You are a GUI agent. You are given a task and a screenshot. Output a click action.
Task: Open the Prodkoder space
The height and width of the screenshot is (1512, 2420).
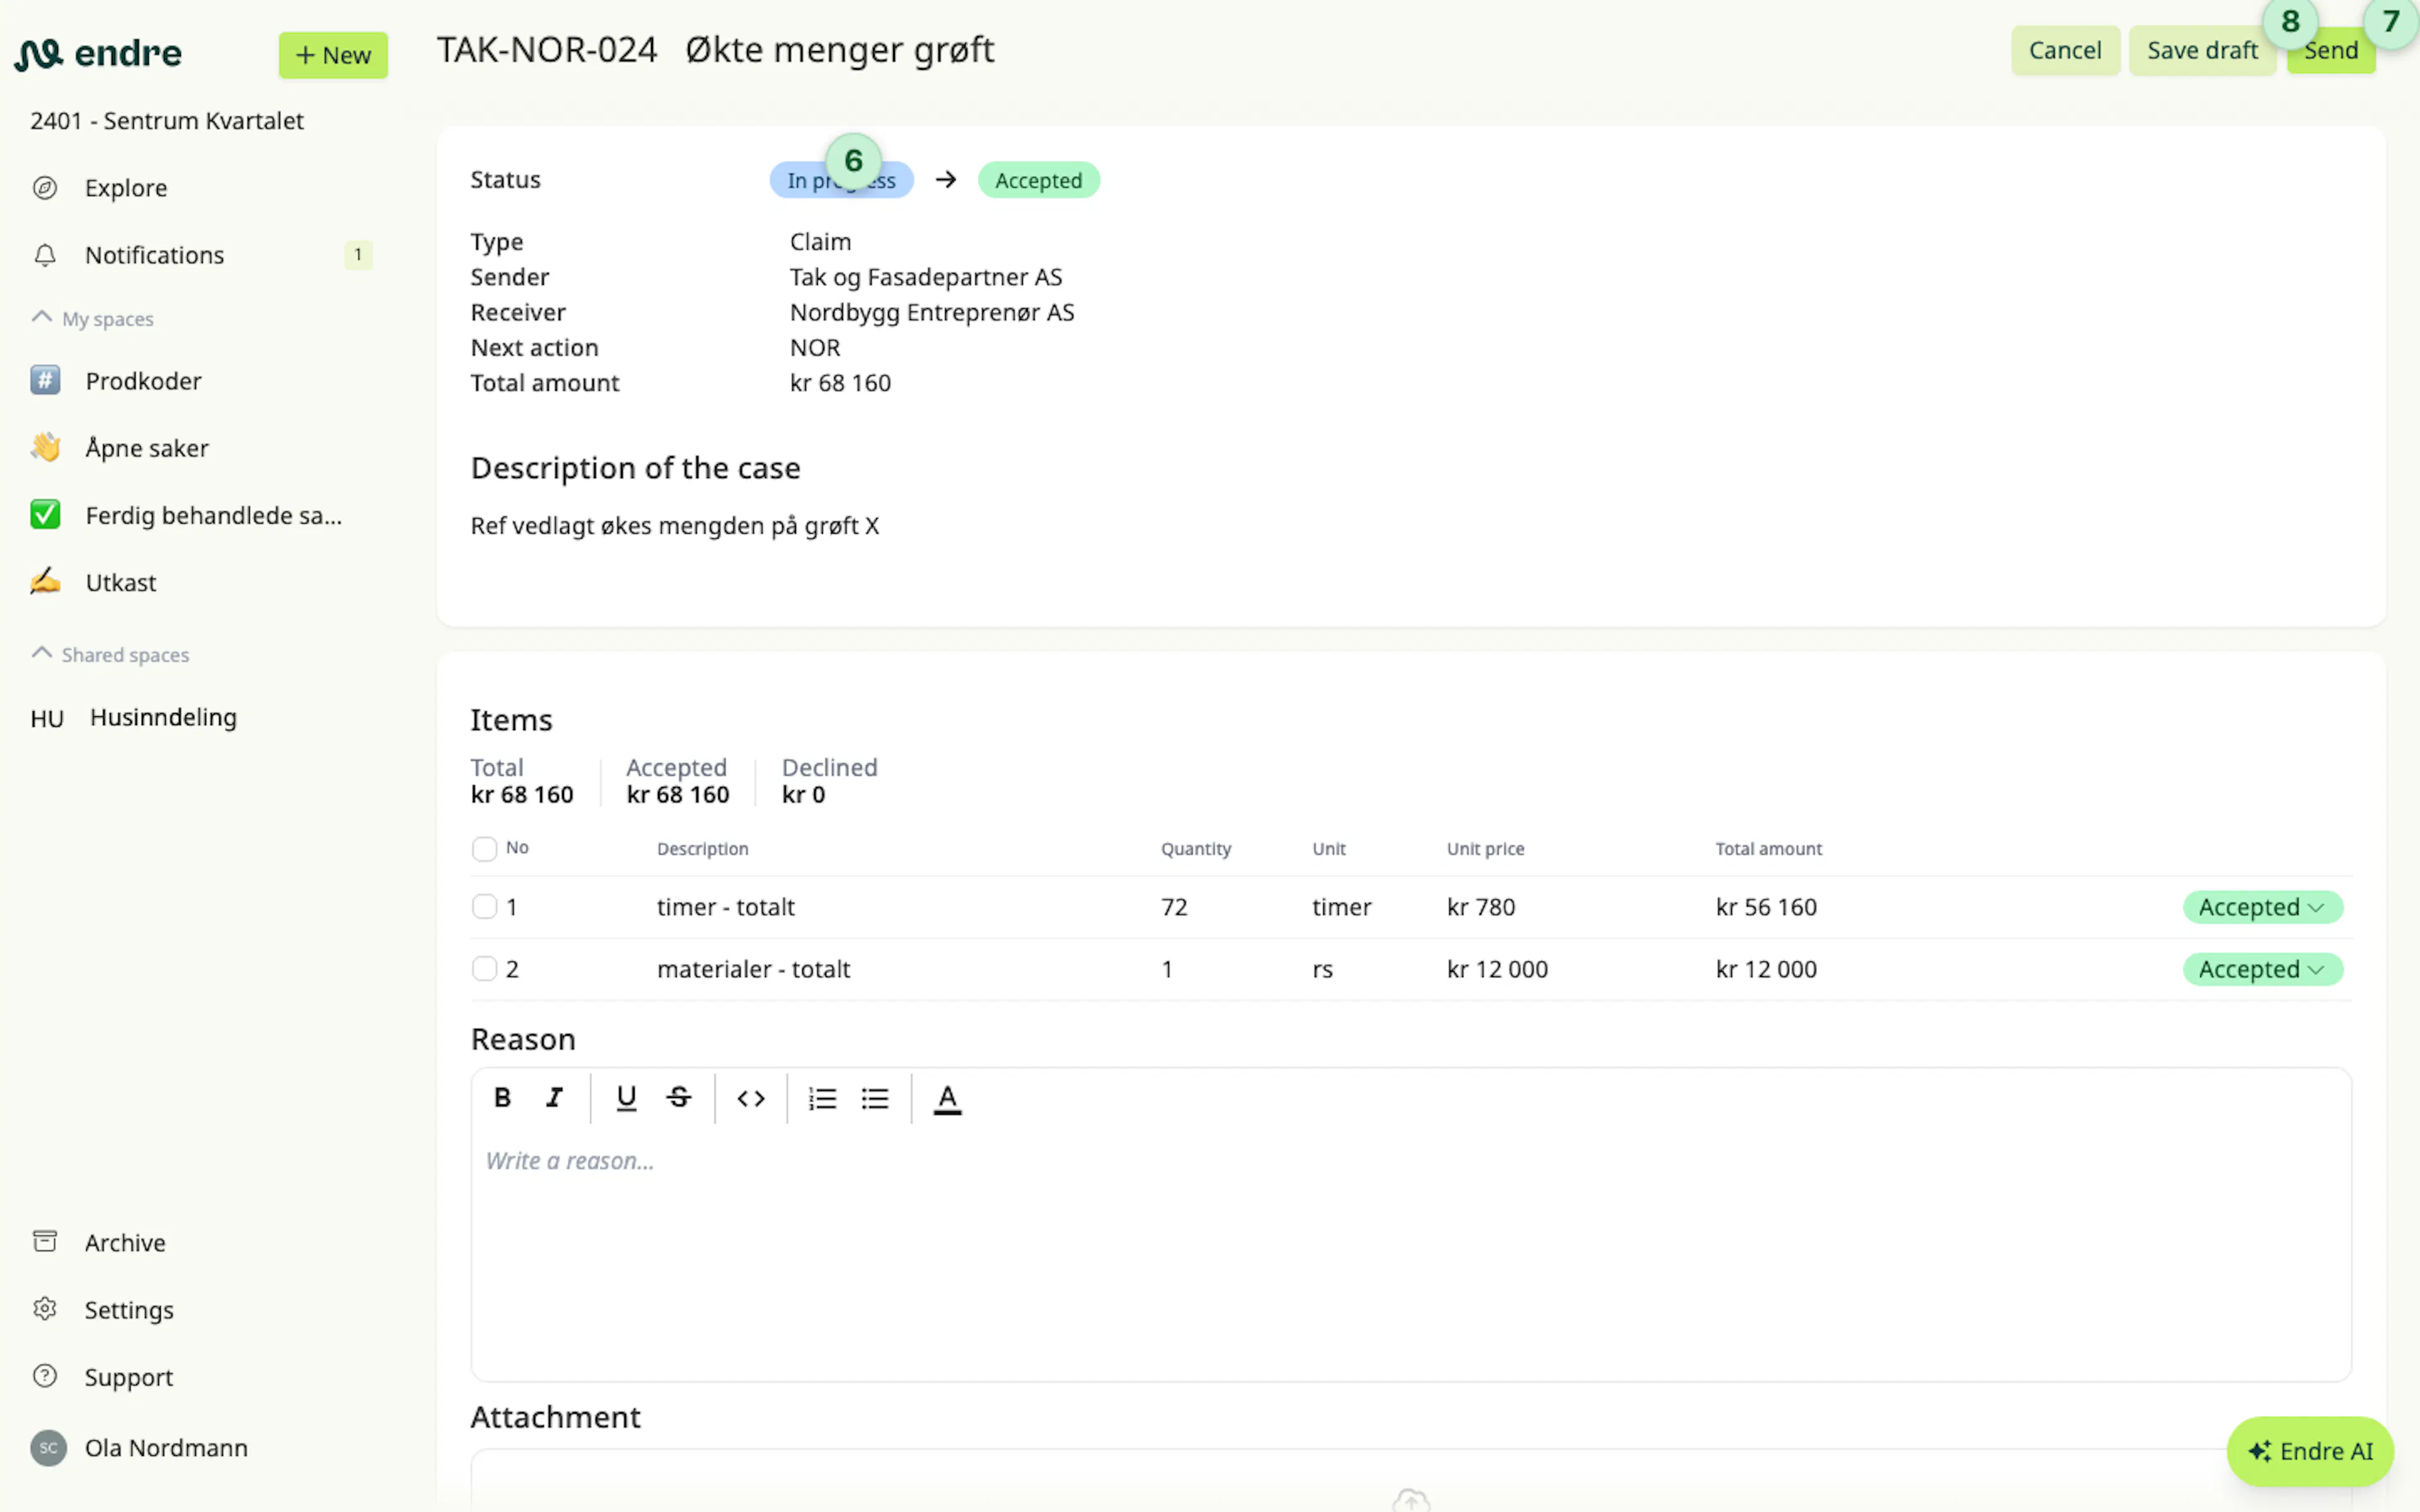pyautogui.click(x=143, y=381)
